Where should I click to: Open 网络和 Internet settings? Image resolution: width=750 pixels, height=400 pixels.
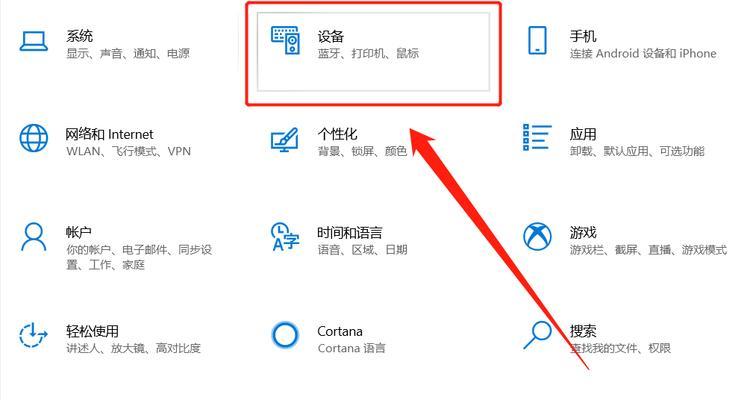pyautogui.click(x=110, y=134)
